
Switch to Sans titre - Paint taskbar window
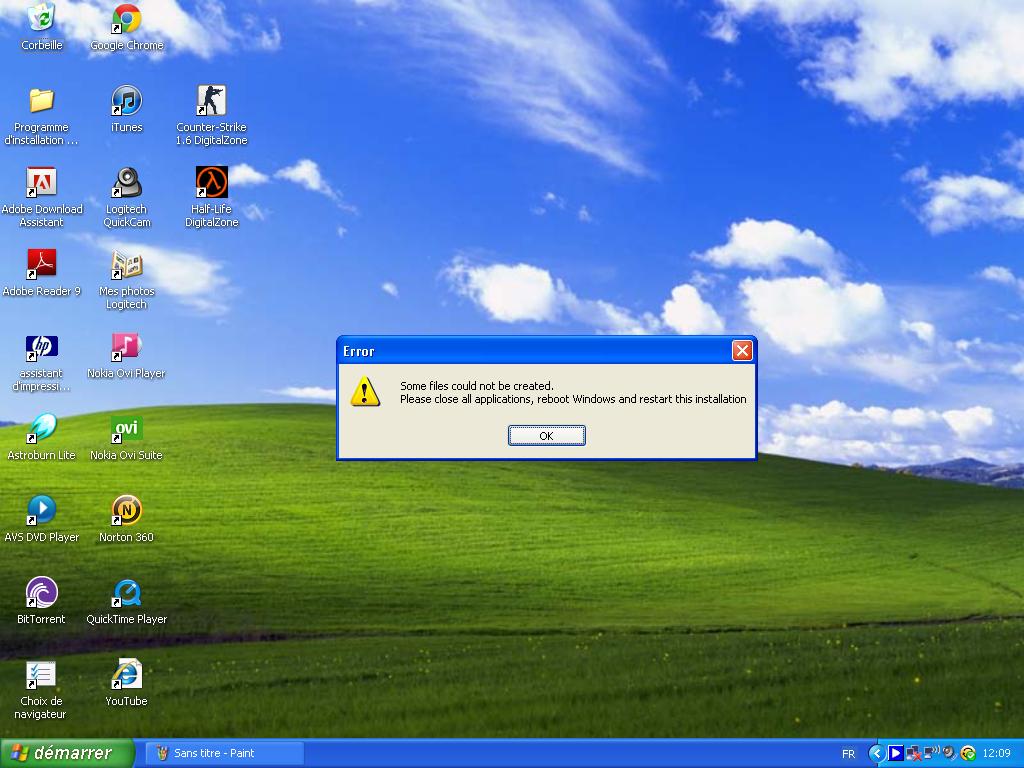click(x=223, y=753)
